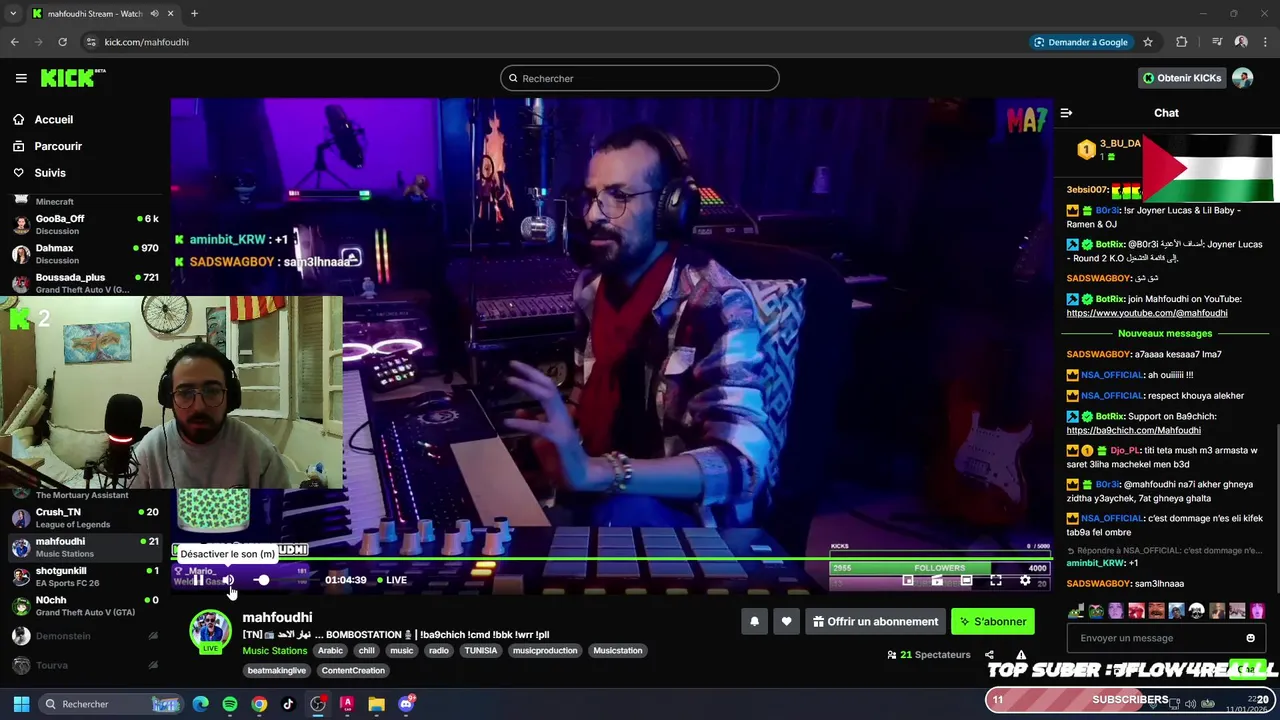
Task: Select shotgunkill channel in sidebar
Action: [x=85, y=576]
